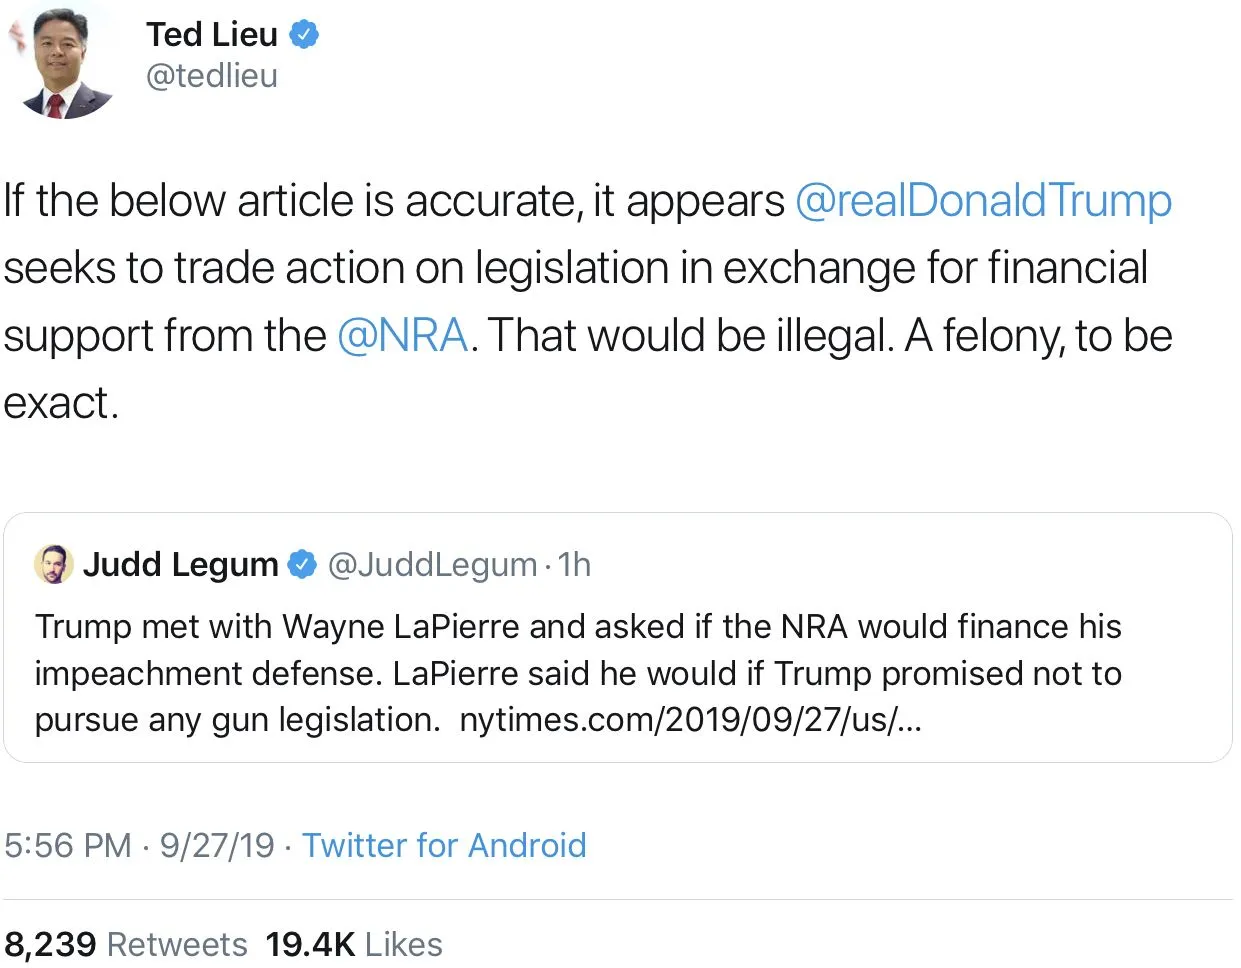Image resolution: width=1241 pixels, height=968 pixels.
Task: Click the quoted tweet's 1h timestamp
Action: (x=574, y=565)
